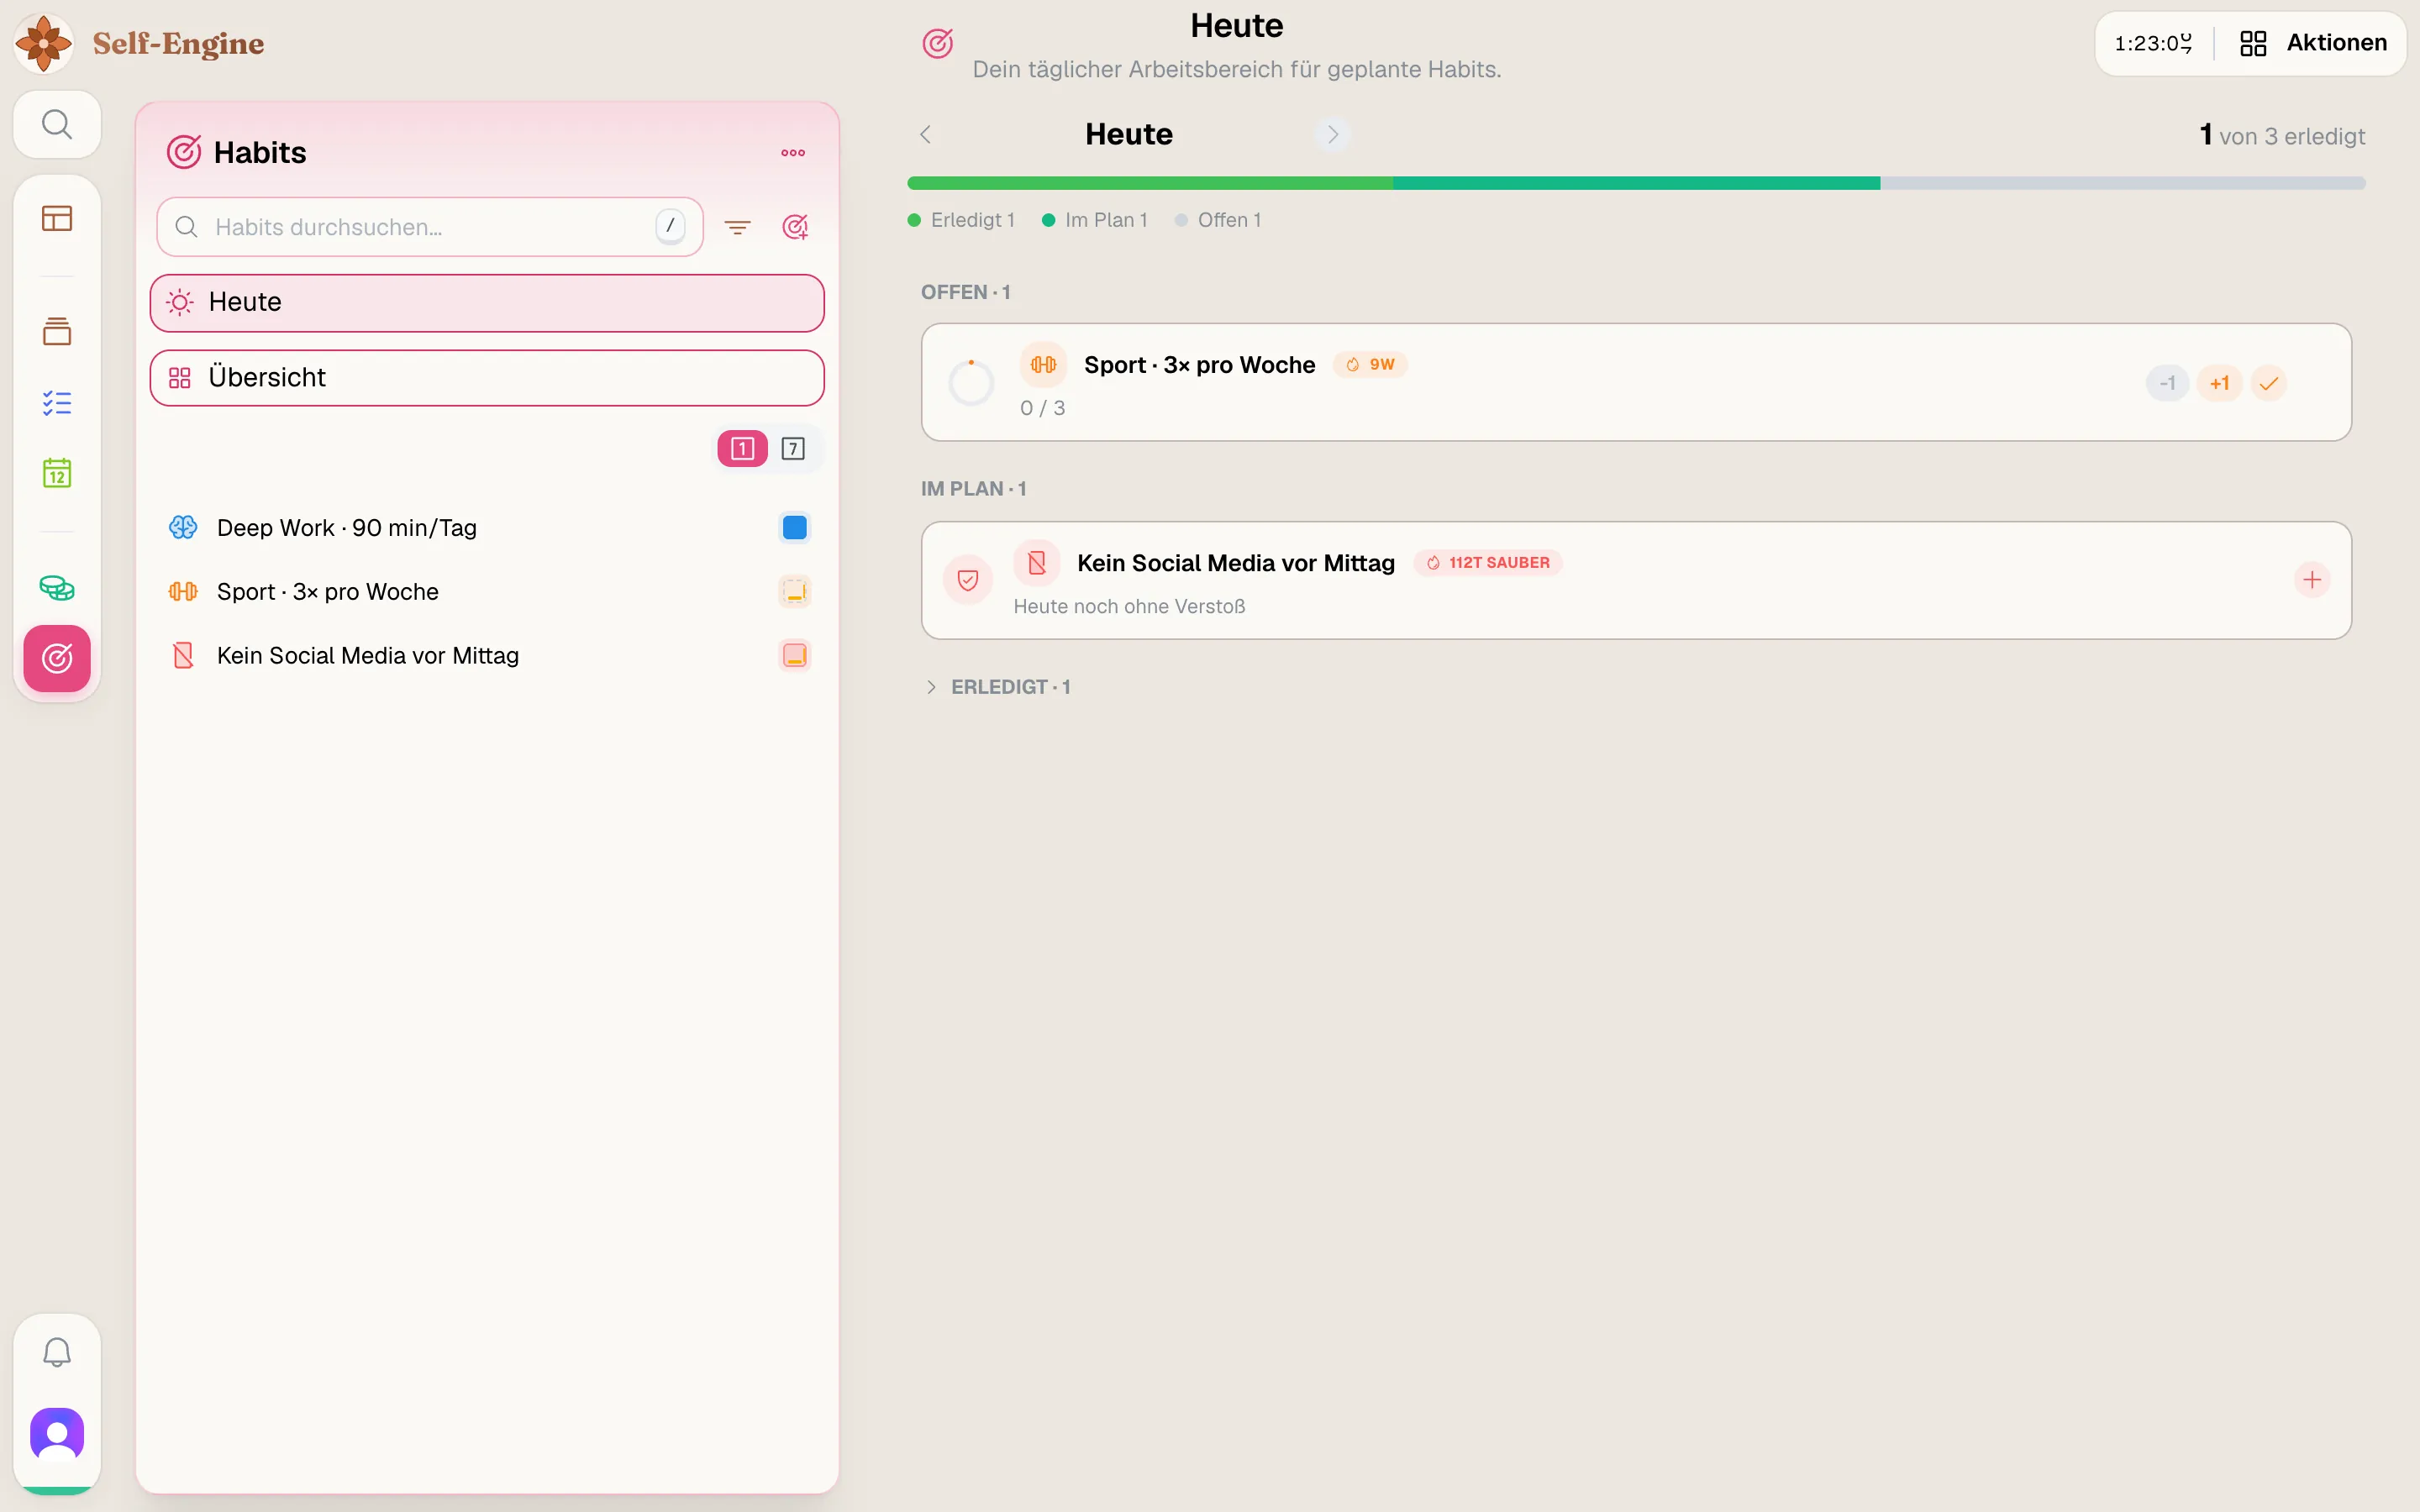This screenshot has height=1512, width=2420.
Task: Click the 112T SAUBER streak badge
Action: [x=1488, y=563]
